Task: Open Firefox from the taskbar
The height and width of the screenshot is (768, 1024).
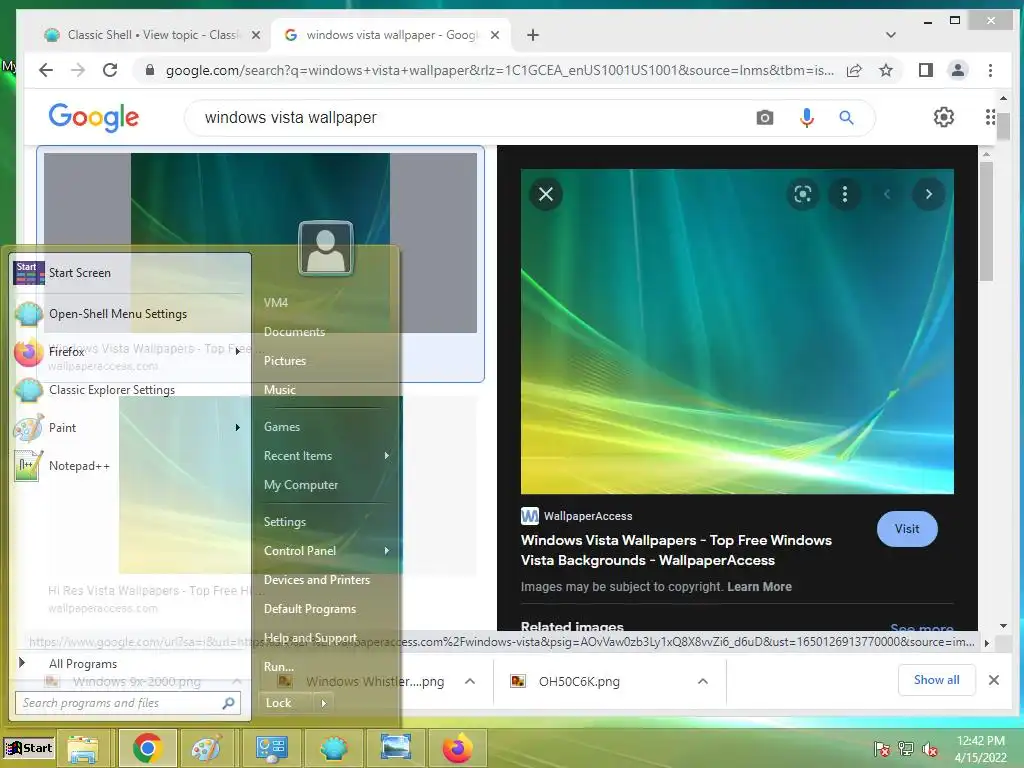Action: click(x=457, y=748)
